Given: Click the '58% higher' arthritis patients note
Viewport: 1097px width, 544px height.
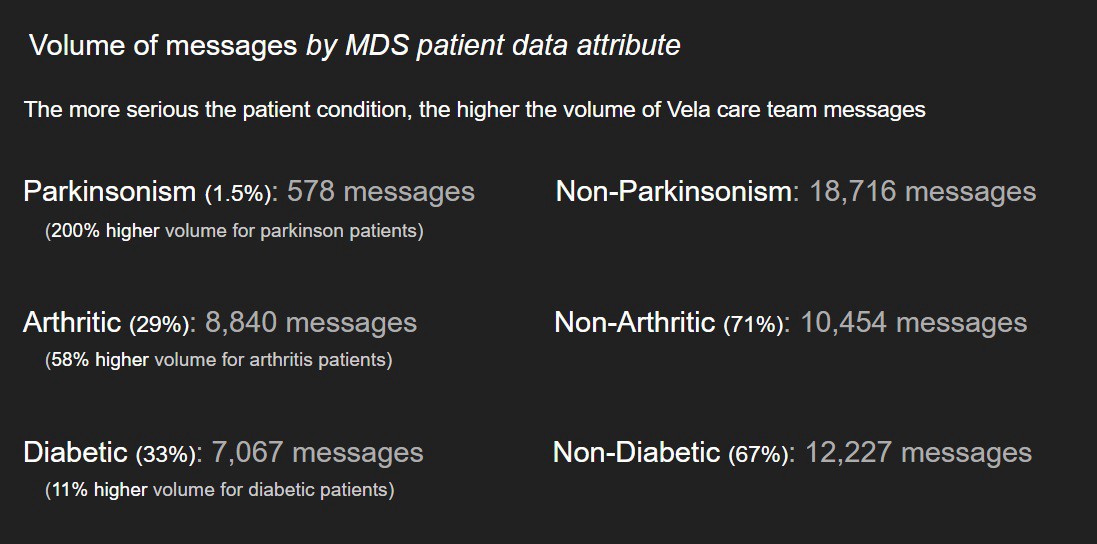Looking at the screenshot, I should coord(218,360).
